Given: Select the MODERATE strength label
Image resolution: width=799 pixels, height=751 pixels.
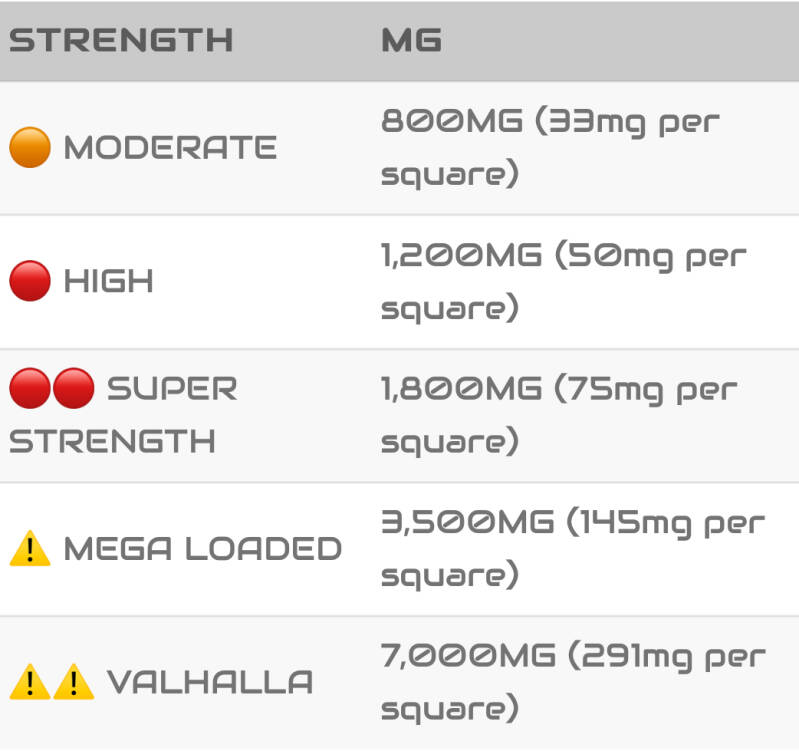Looking at the screenshot, I should pos(170,148).
